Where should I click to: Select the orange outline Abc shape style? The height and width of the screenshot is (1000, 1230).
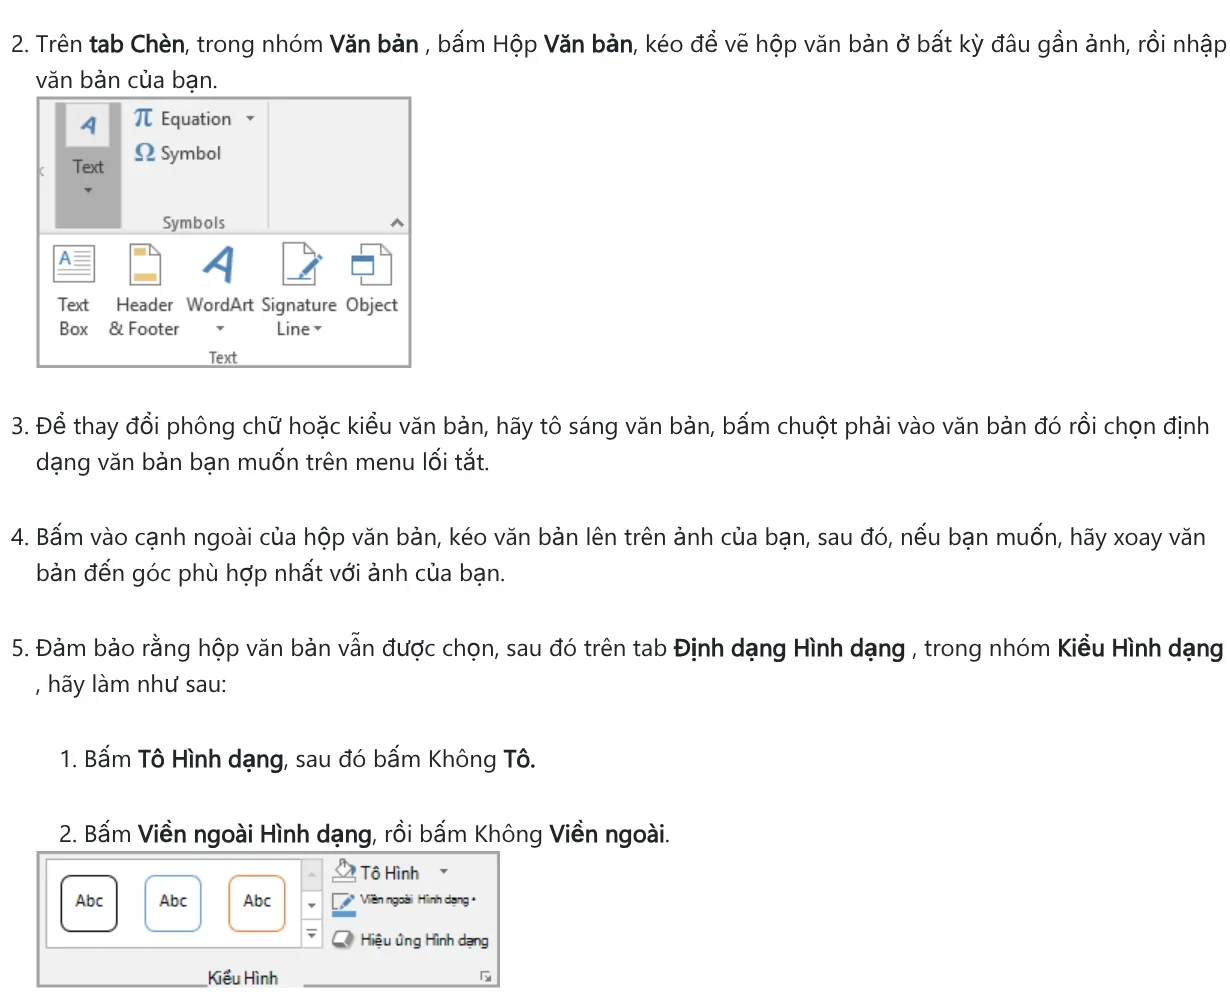(257, 903)
